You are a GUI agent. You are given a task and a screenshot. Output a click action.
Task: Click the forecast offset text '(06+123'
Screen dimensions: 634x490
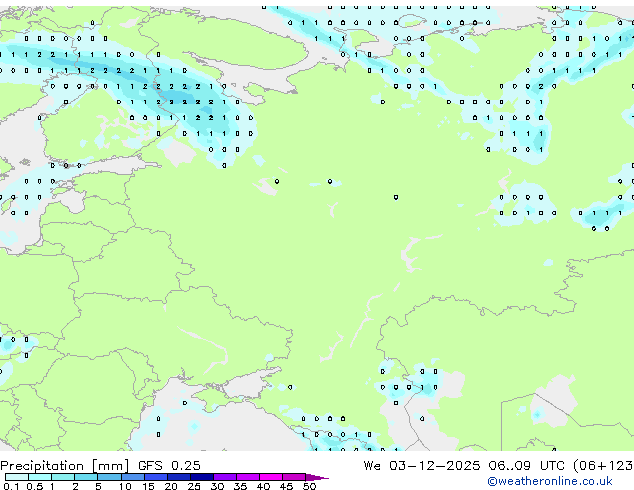point(603,466)
